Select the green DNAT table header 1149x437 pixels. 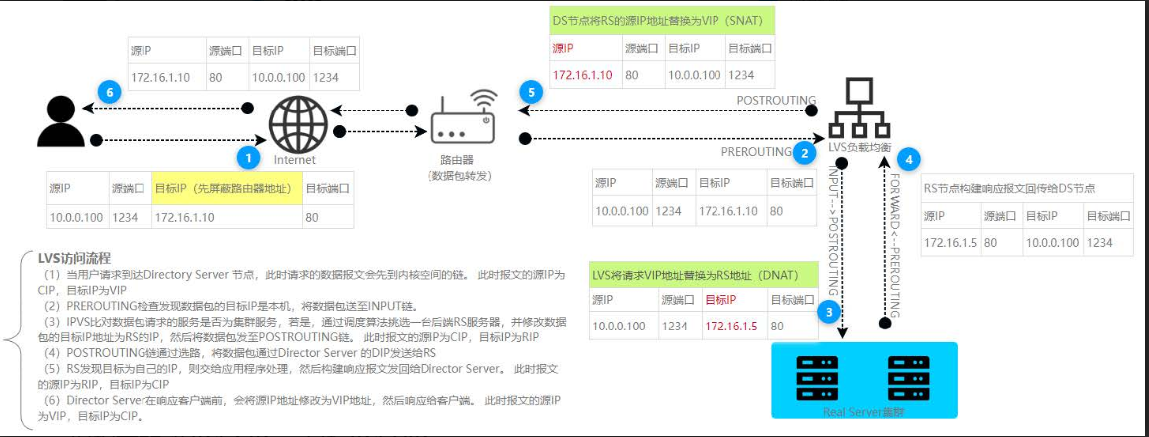[x=704, y=274]
